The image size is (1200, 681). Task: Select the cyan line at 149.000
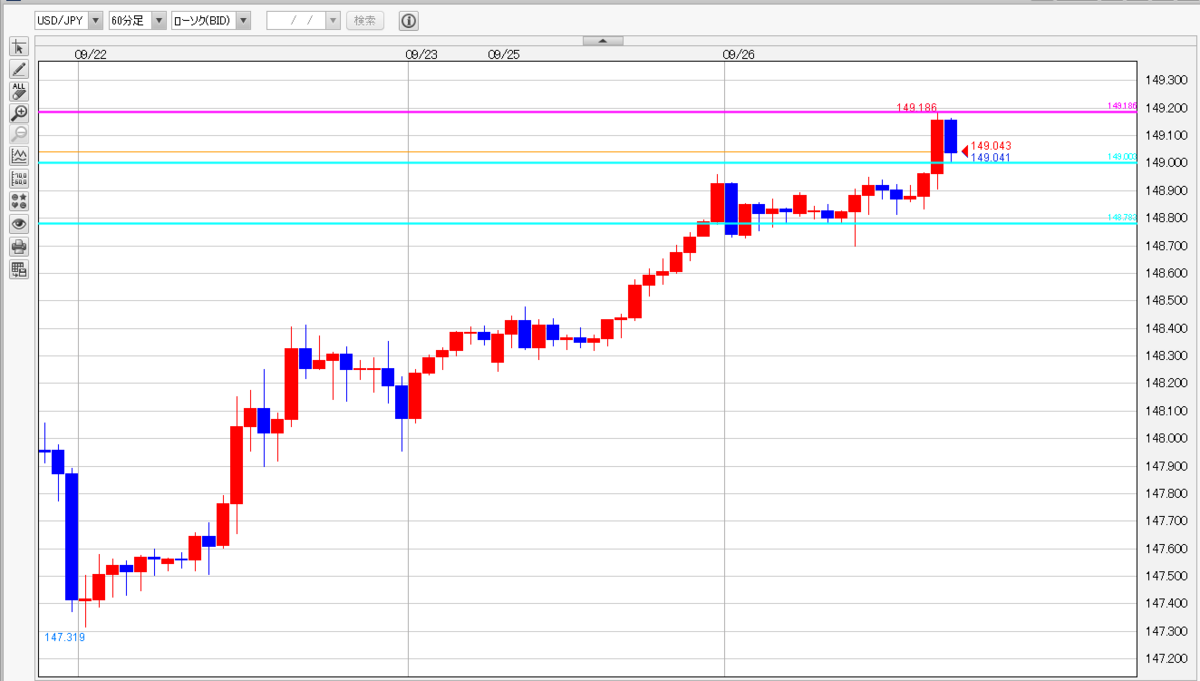click(x=588, y=162)
